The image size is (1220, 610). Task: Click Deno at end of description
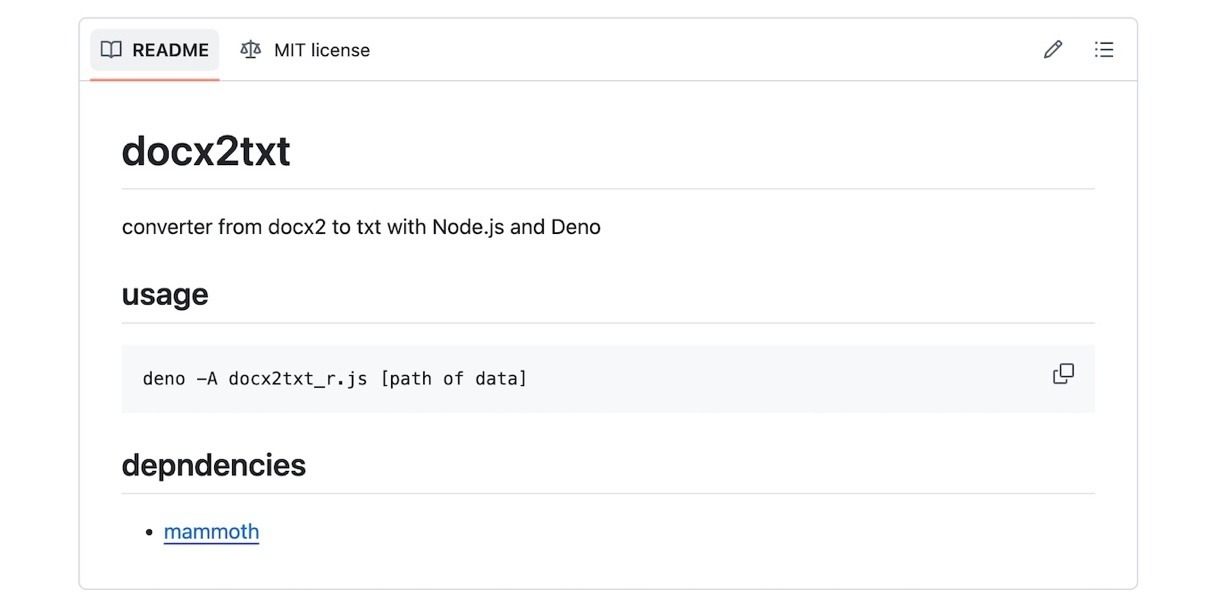coord(575,227)
